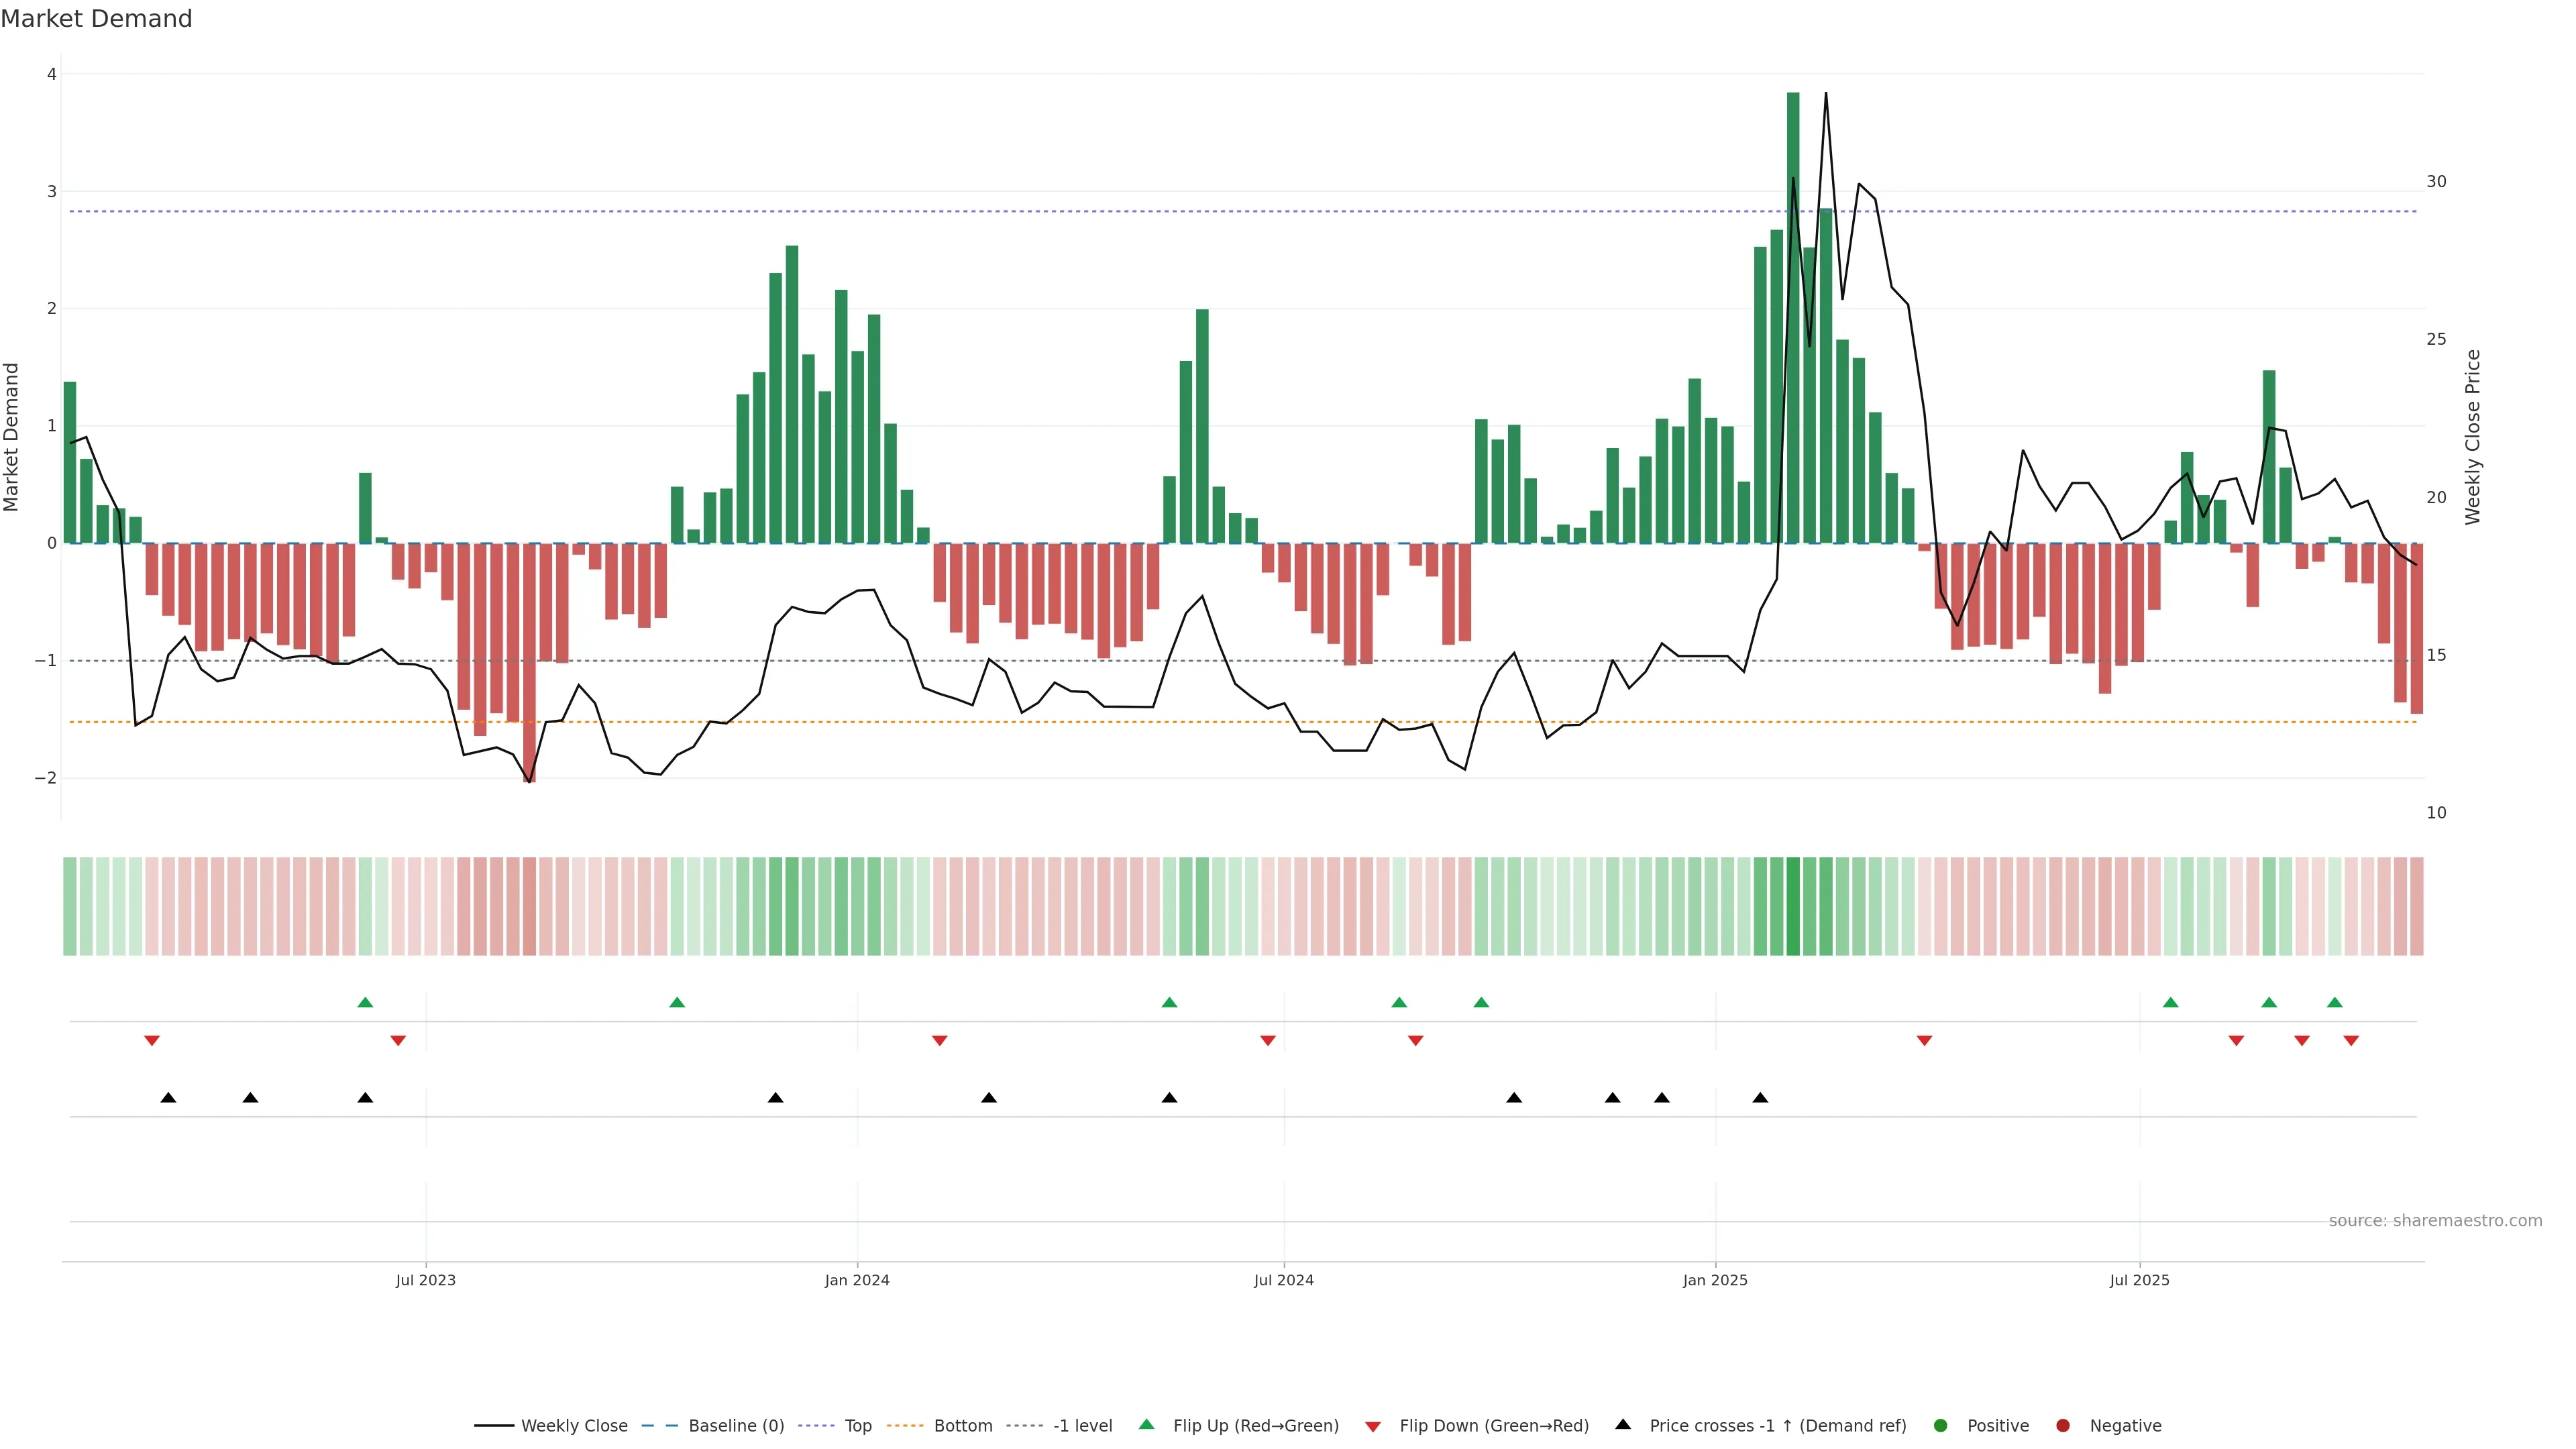Click the last green flip-up marker
Screen dimensions: 2576x1449
[x=2335, y=1003]
